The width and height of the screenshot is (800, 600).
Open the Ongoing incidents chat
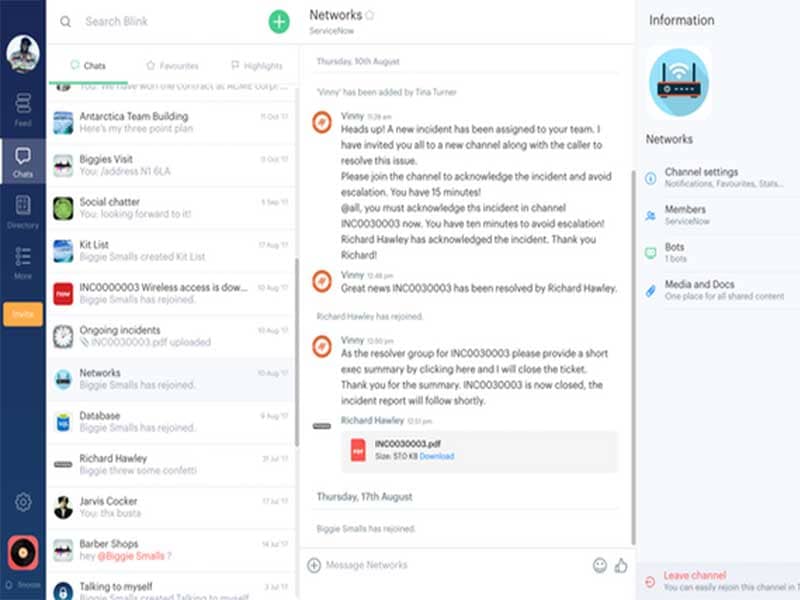(x=171, y=337)
